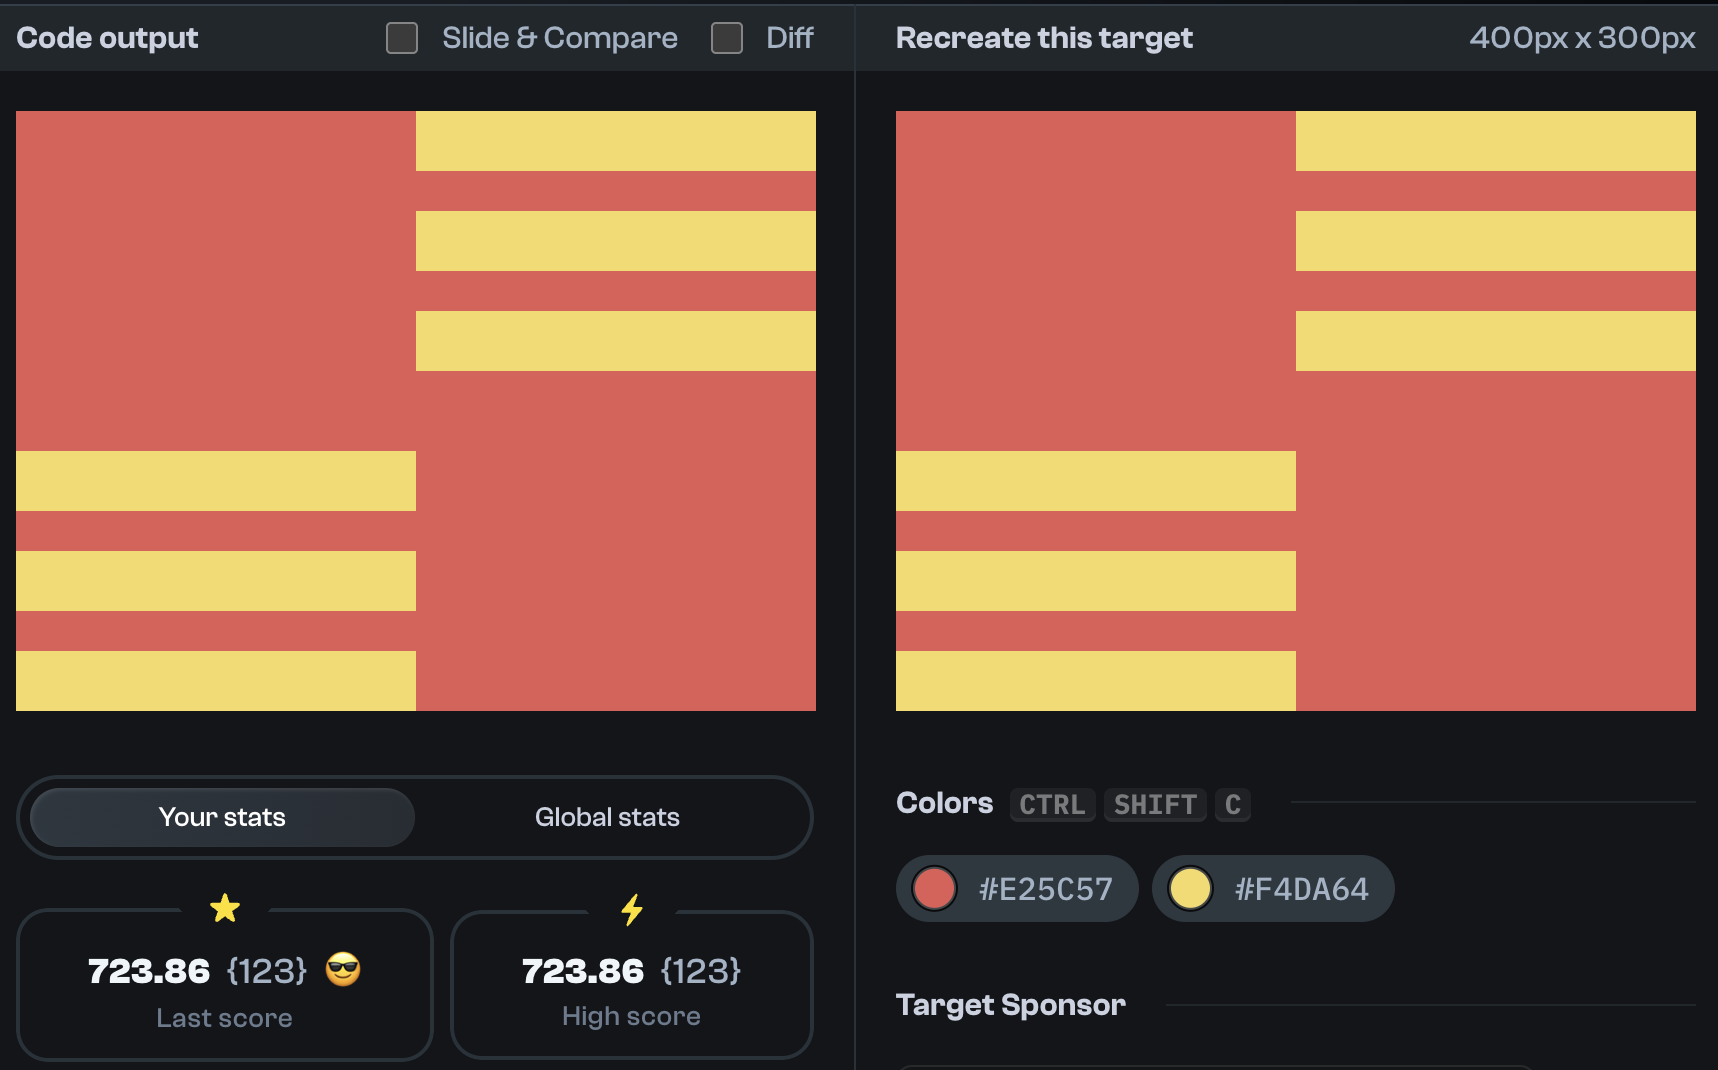The width and height of the screenshot is (1718, 1070).
Task: Click the #E25C57 color swatch
Action: coord(1016,887)
